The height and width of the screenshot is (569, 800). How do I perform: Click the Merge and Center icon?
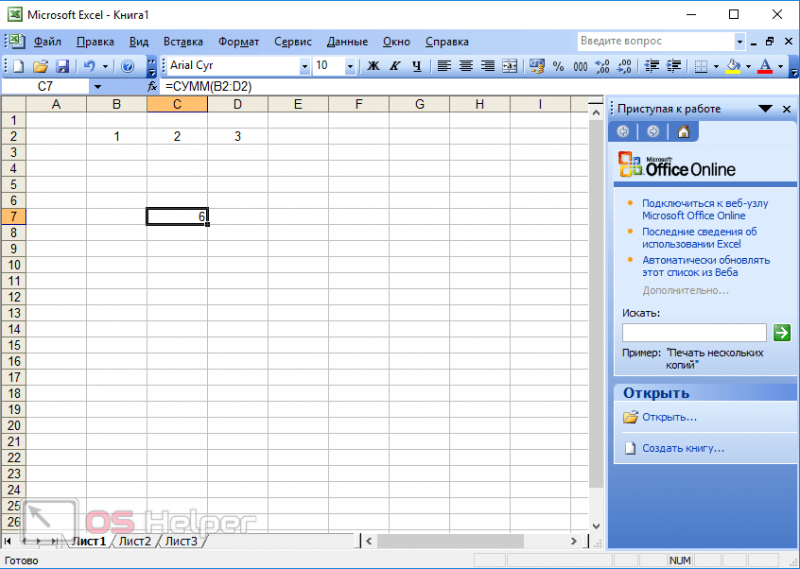509,66
